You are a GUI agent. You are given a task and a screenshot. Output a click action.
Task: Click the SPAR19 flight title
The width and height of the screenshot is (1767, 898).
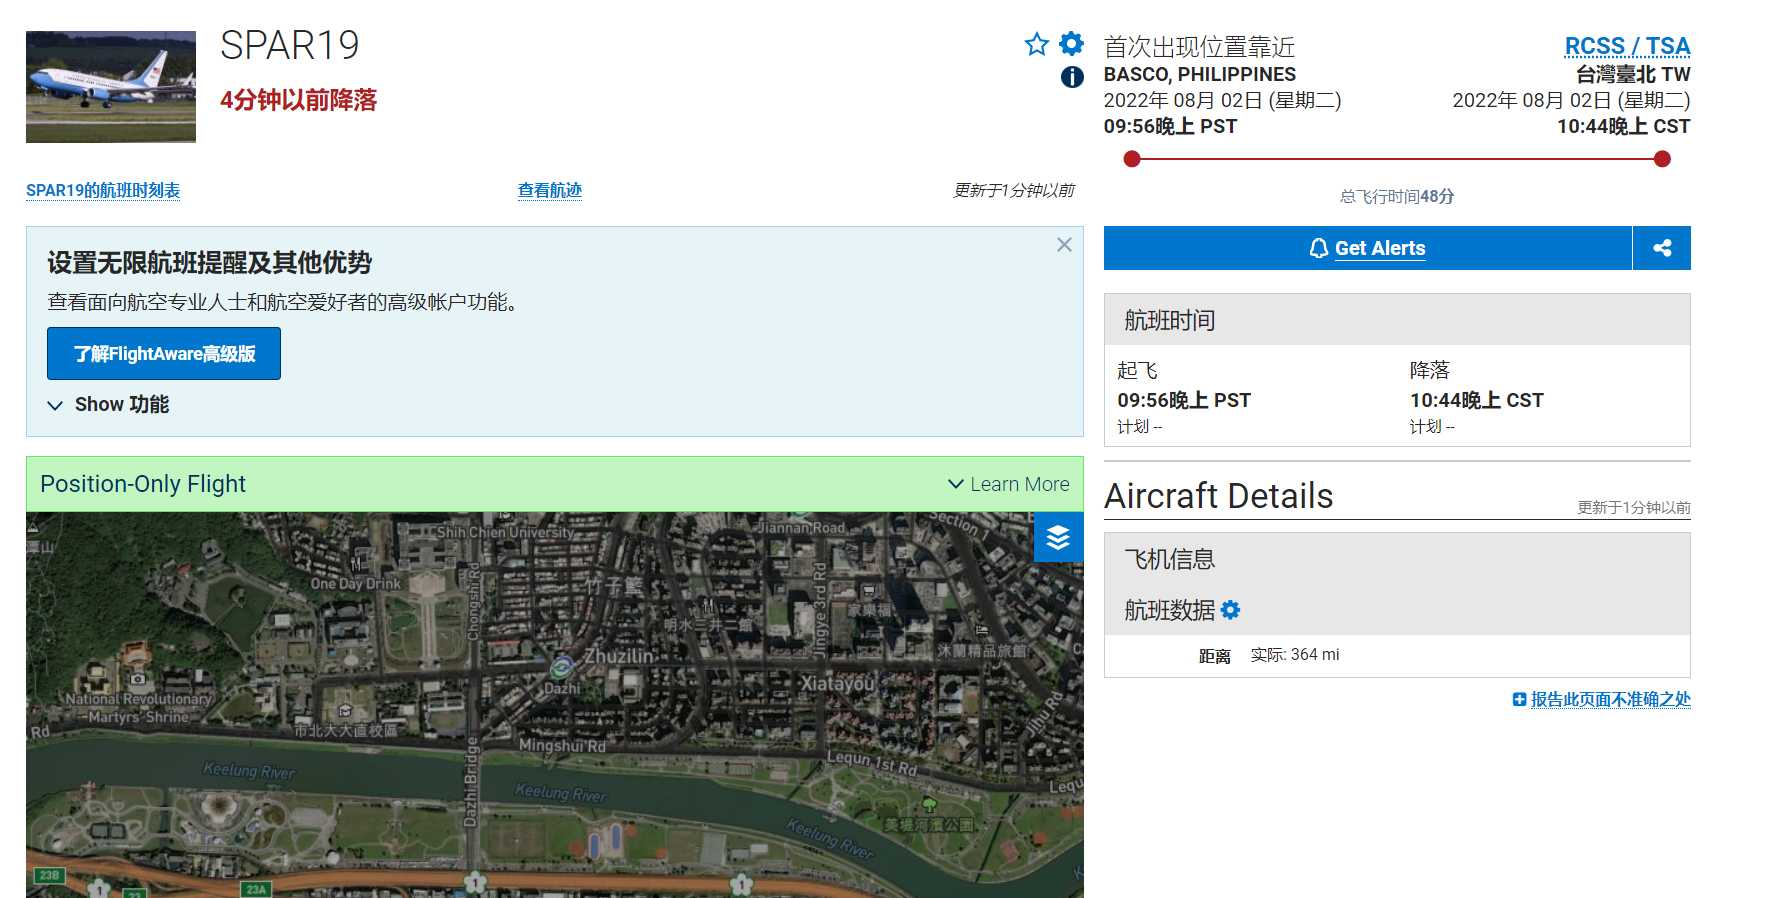289,45
